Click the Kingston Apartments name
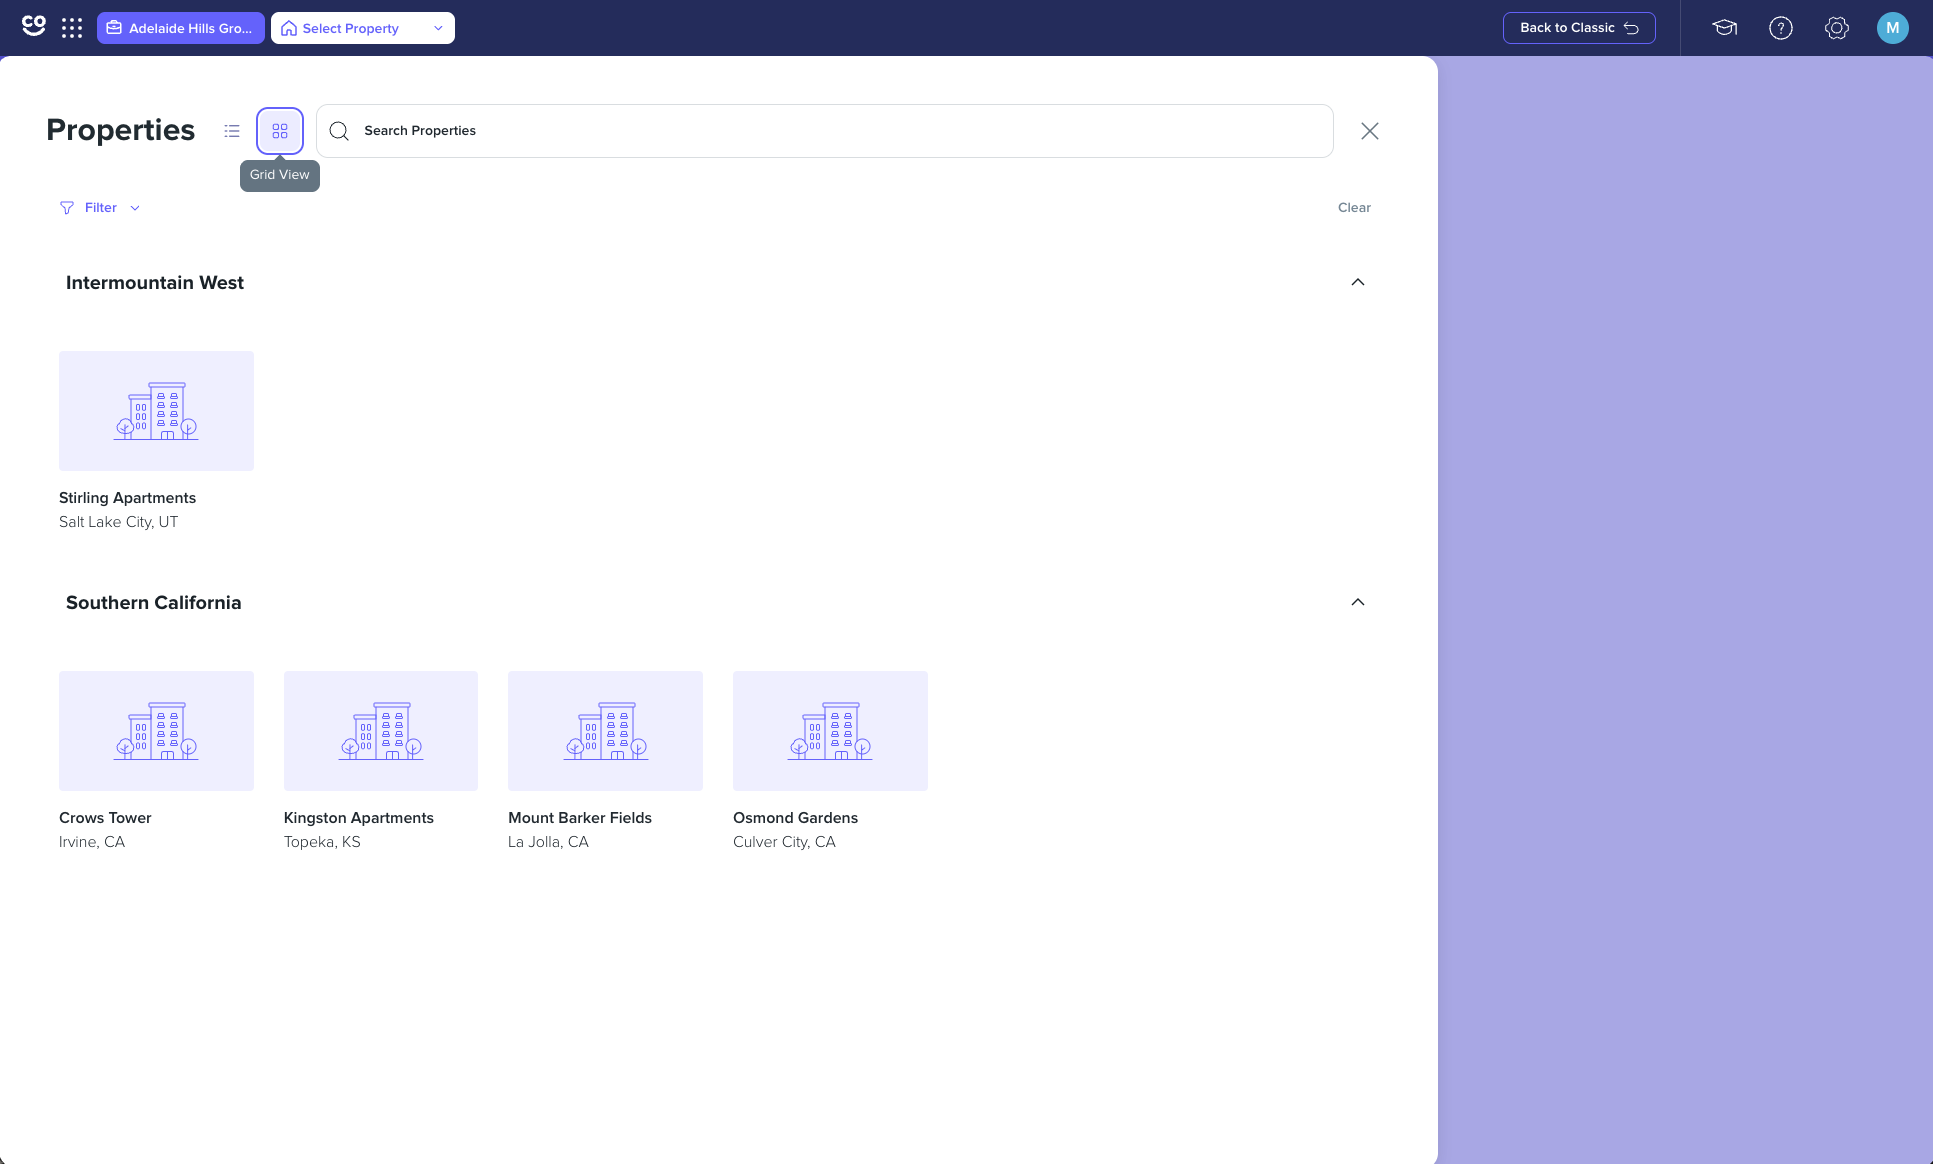1933x1164 pixels. click(359, 818)
